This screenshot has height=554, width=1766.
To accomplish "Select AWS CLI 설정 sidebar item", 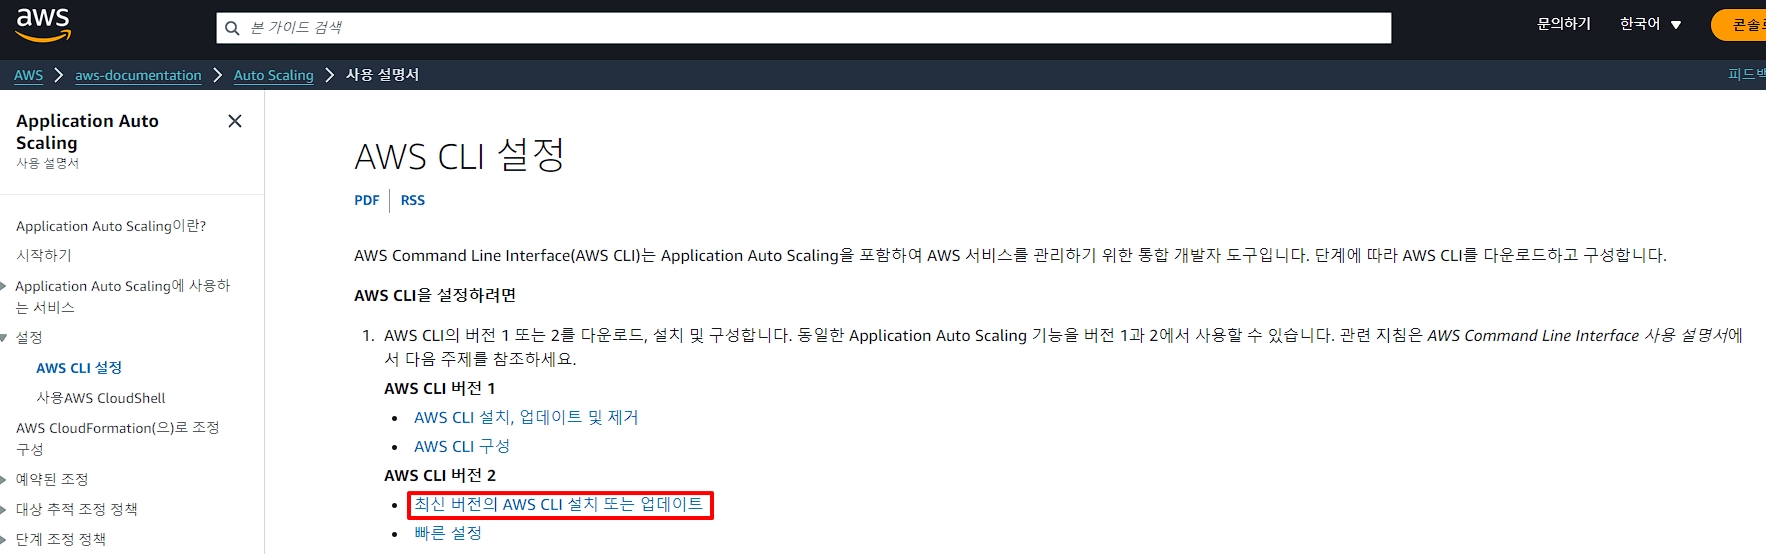I will point(79,368).
